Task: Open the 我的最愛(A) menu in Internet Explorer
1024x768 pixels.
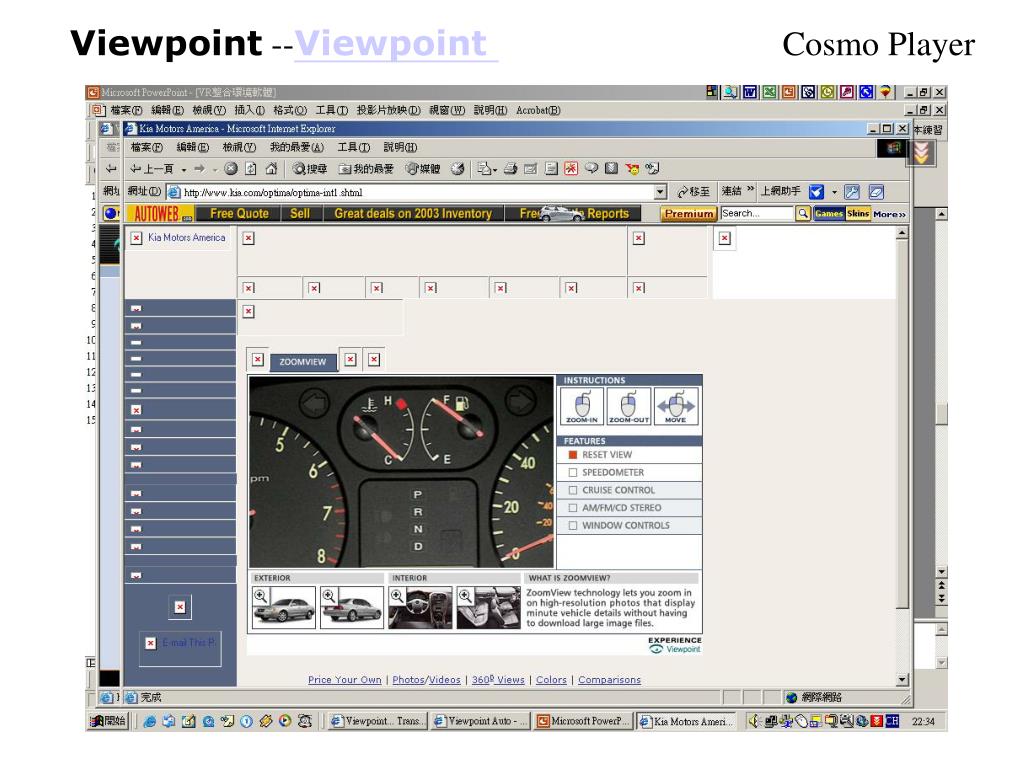Action: point(296,148)
